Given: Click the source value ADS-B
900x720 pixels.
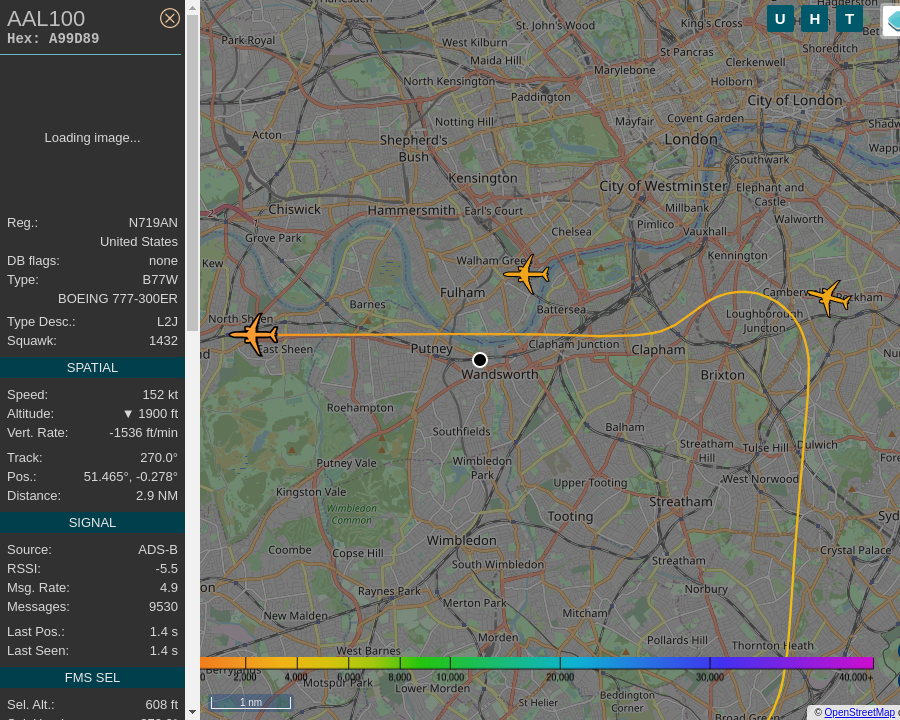Looking at the screenshot, I should coord(158,549).
